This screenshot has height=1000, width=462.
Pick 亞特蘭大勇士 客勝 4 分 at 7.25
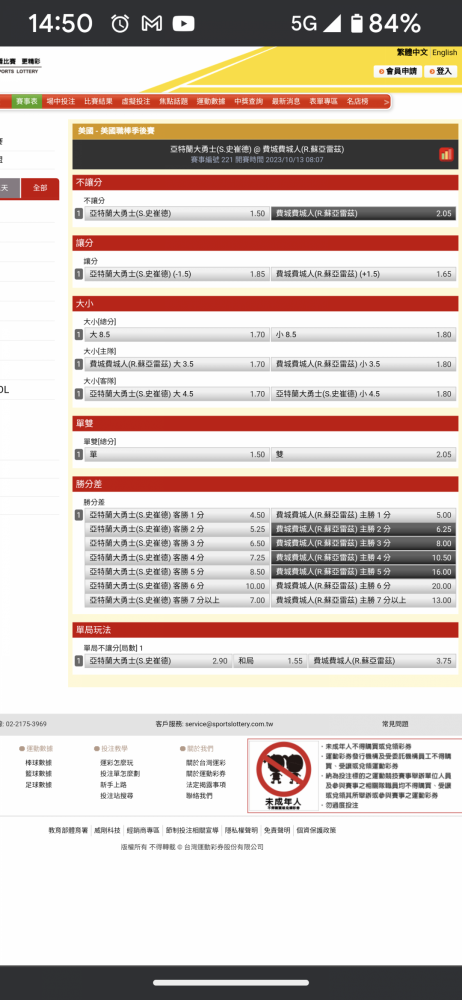click(175, 557)
